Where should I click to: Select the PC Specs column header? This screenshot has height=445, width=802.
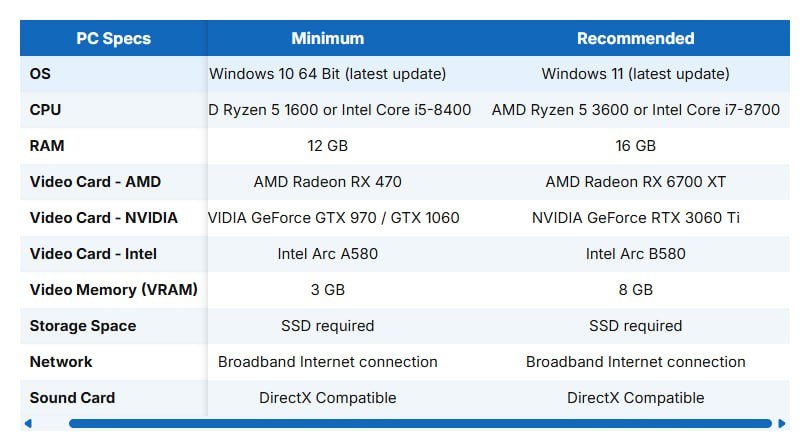[114, 38]
